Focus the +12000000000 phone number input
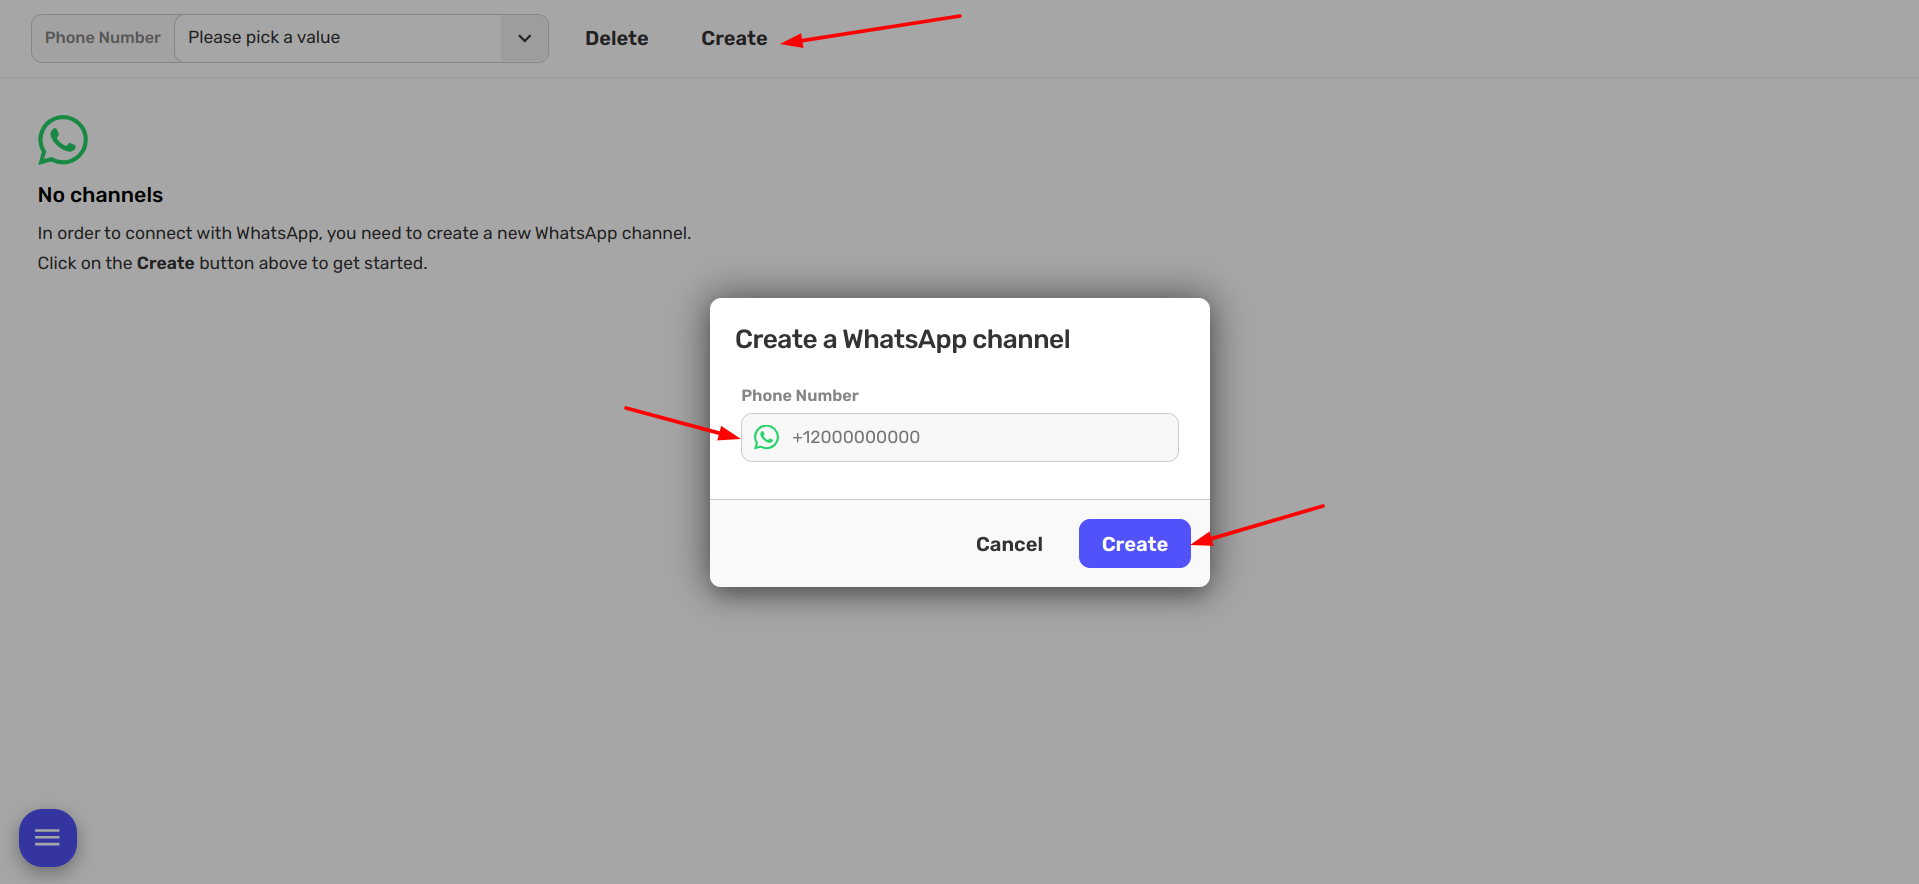The height and width of the screenshot is (884, 1919). click(x=959, y=437)
